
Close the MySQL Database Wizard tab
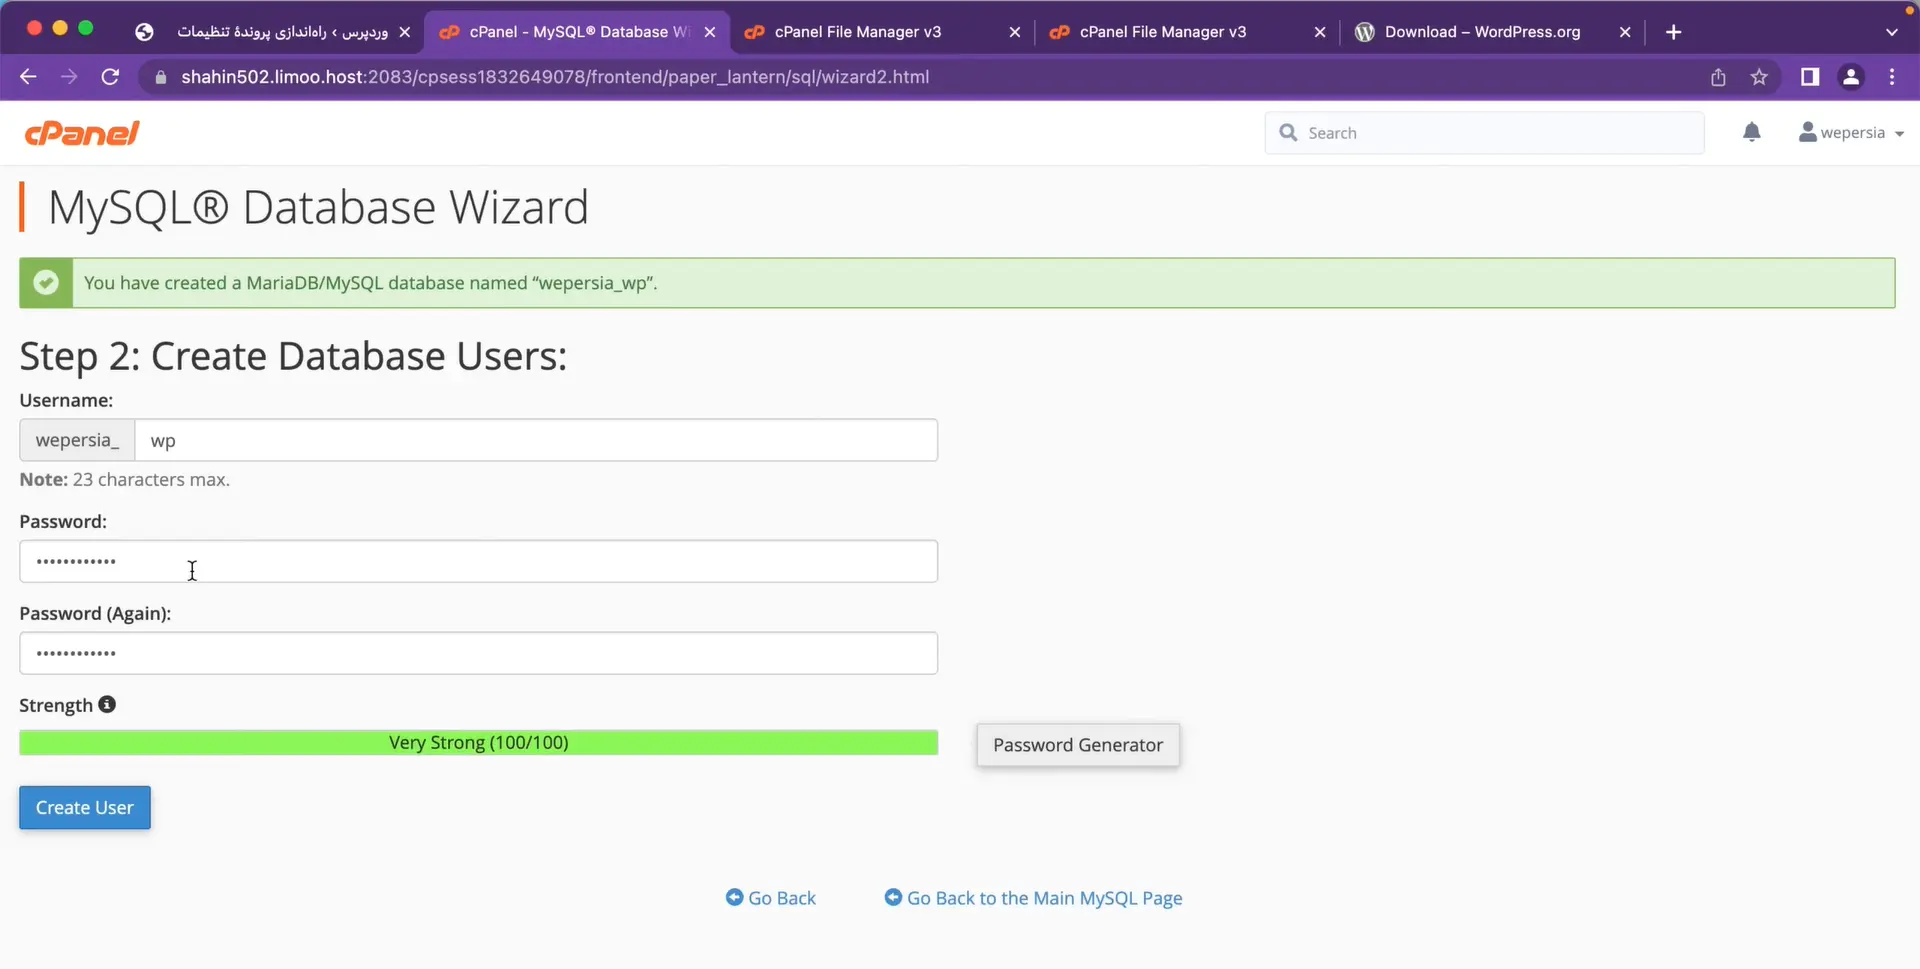pos(710,32)
